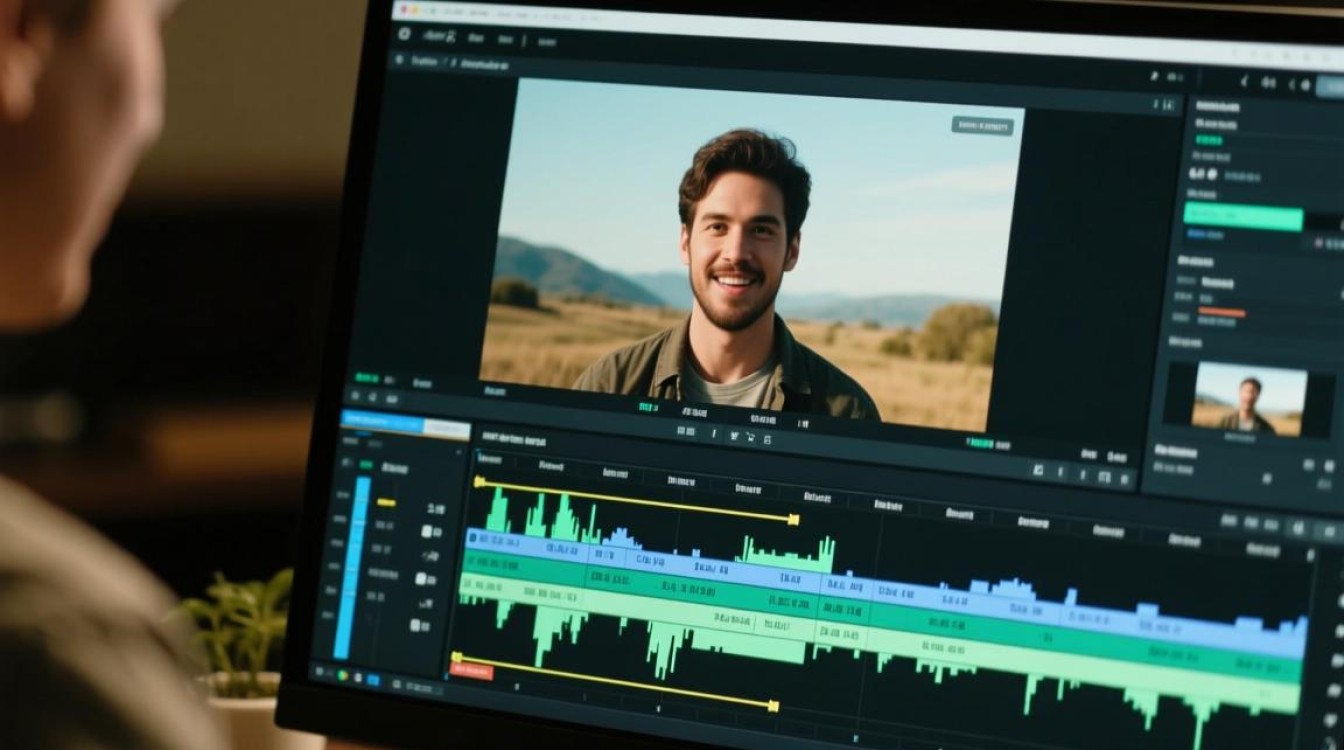The image size is (1344, 750).
Task: Click the small green badge above the blue level meter
Action: click(366, 465)
